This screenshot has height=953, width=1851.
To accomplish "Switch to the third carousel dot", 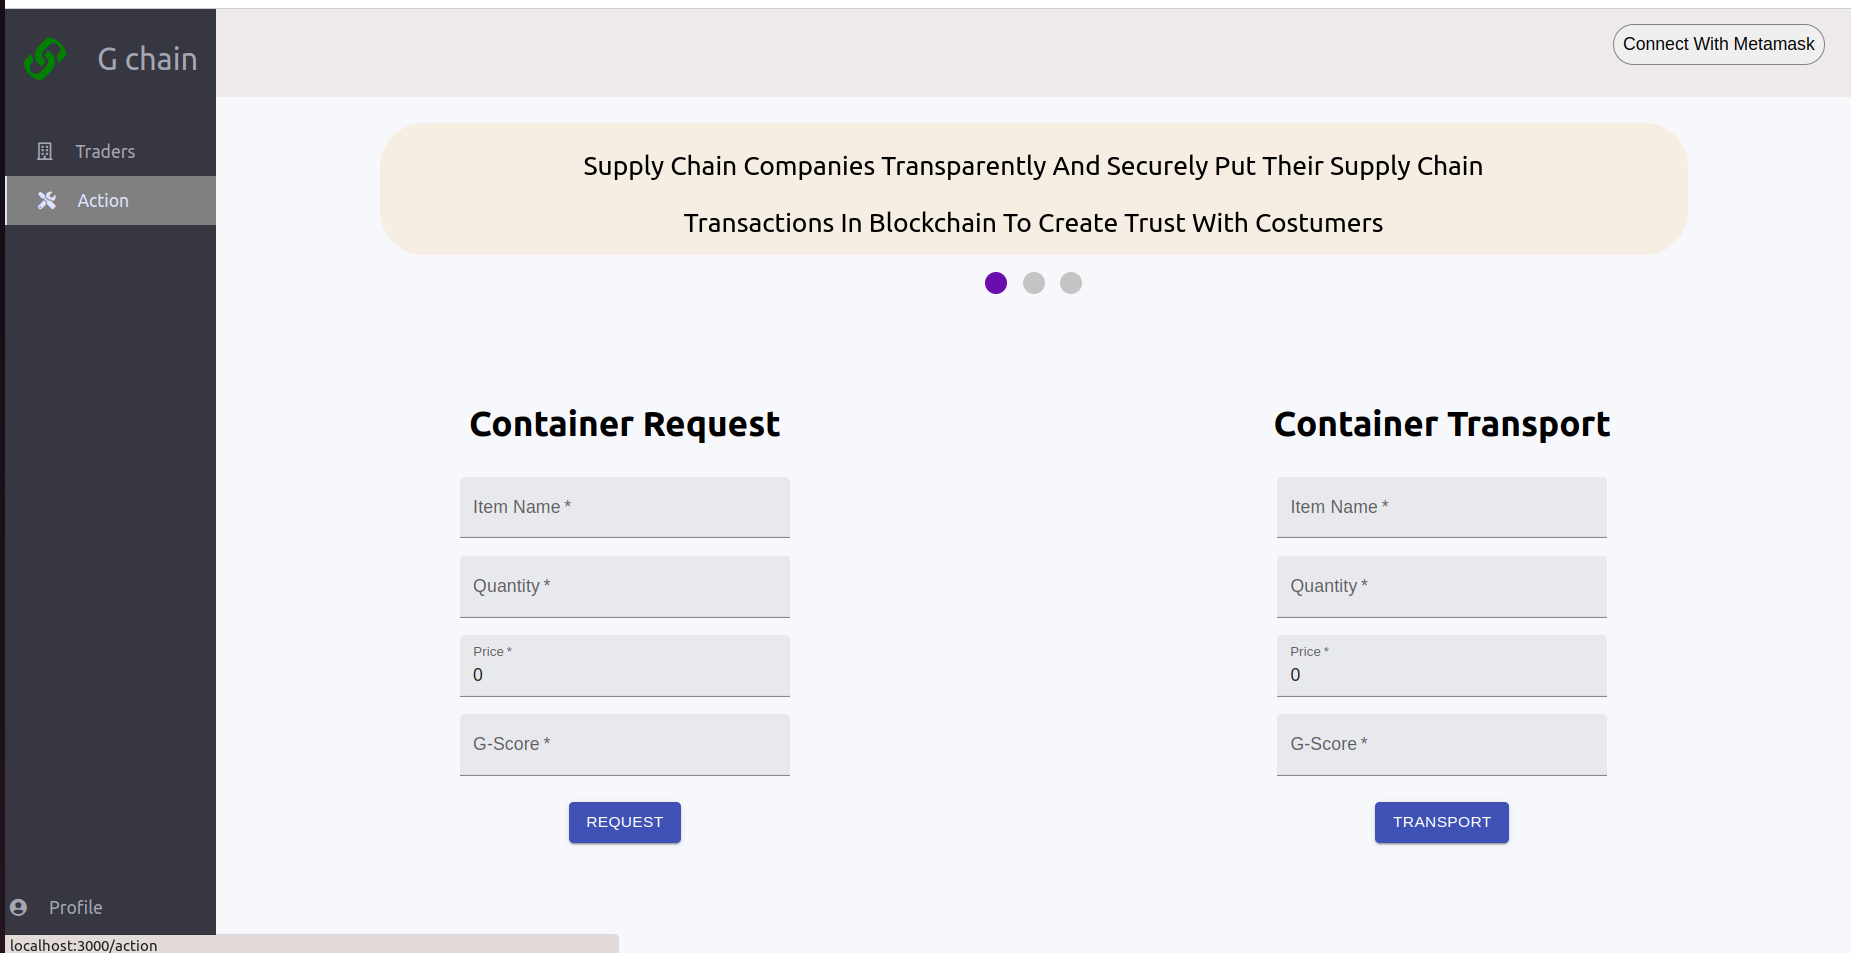I will (x=1071, y=283).
